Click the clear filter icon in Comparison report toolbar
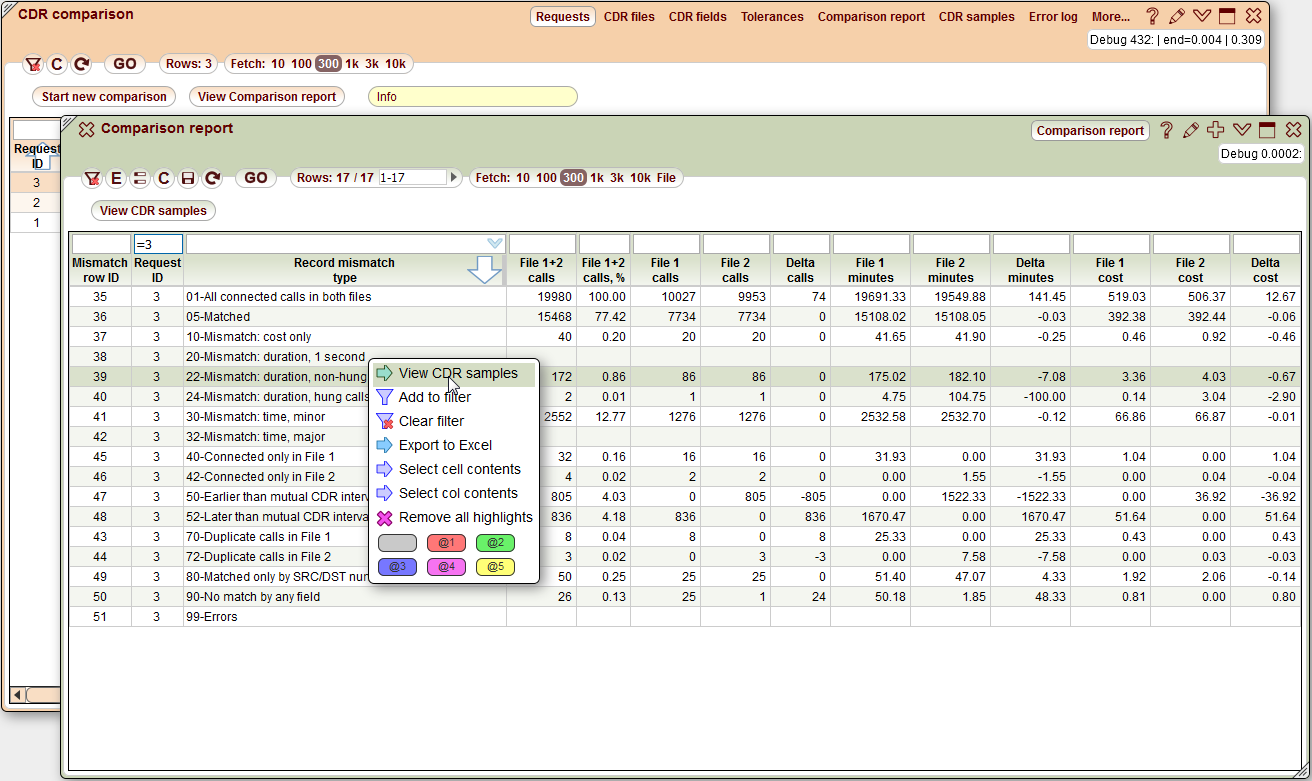The width and height of the screenshot is (1312, 781). pyautogui.click(x=91, y=178)
